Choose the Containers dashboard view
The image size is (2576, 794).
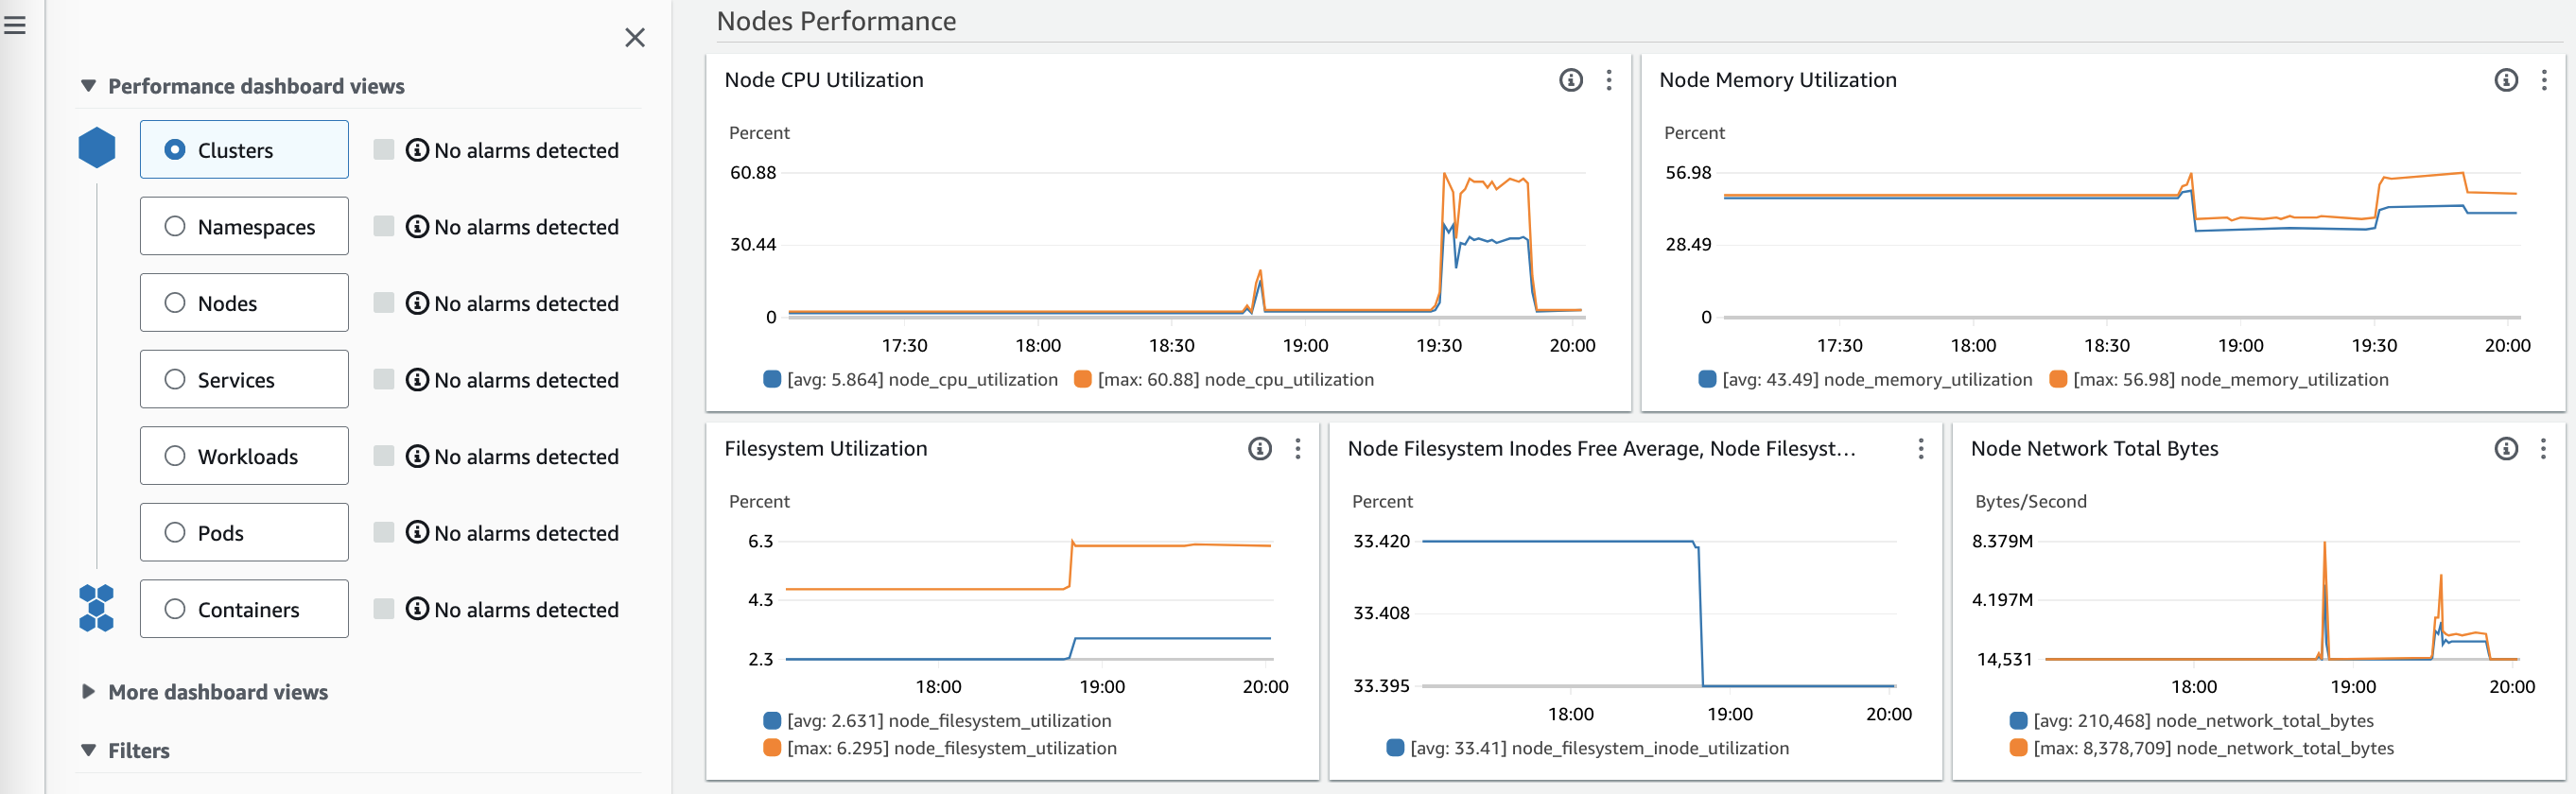[x=175, y=609]
